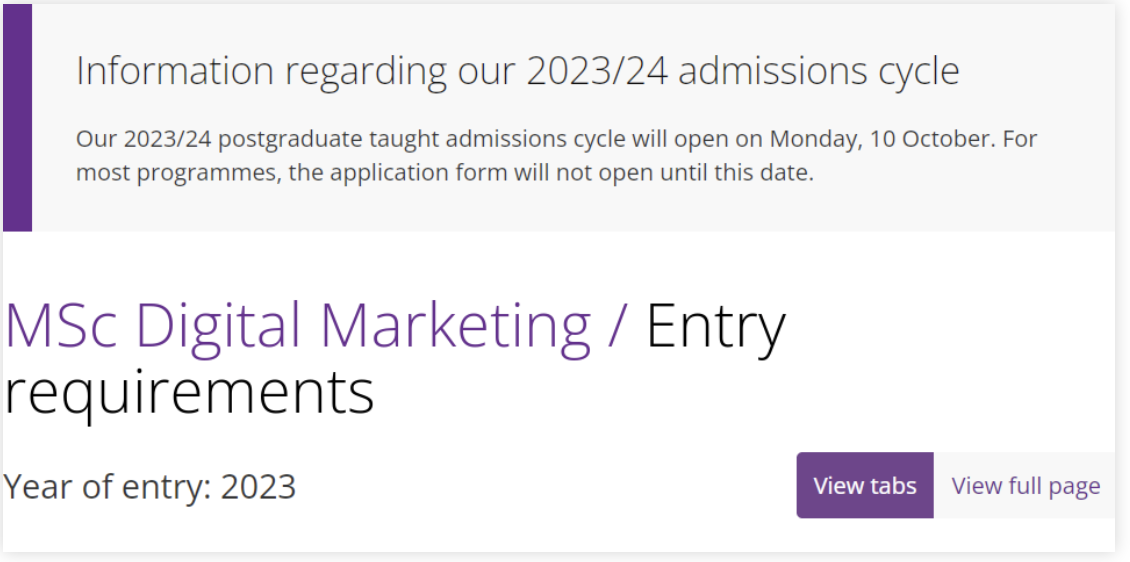
Task: Switch to the View tabs option
Action: point(864,486)
